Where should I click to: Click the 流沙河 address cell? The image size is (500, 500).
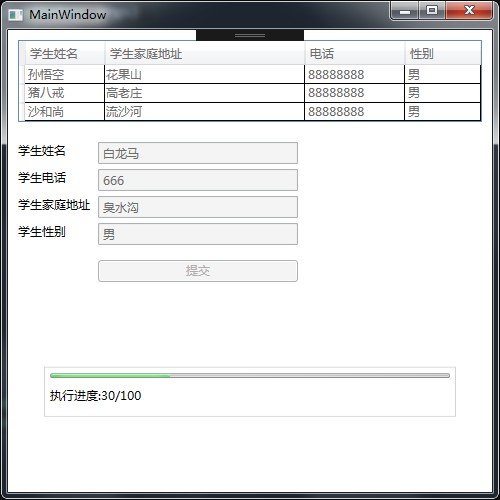click(x=204, y=112)
